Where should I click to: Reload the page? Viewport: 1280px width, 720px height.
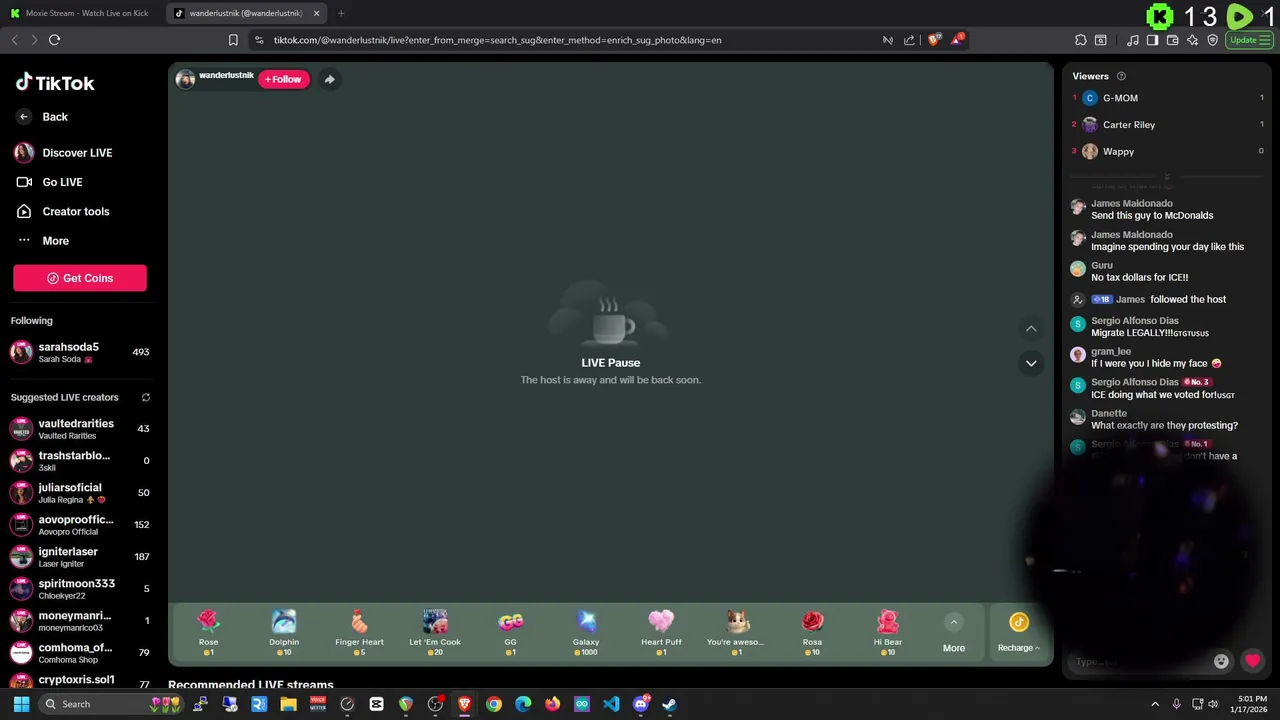(54, 40)
